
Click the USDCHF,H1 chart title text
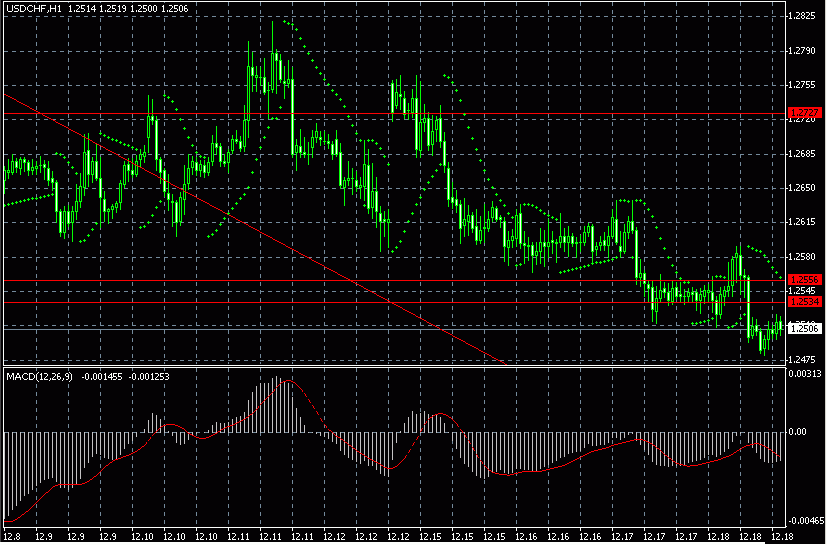click(x=33, y=9)
